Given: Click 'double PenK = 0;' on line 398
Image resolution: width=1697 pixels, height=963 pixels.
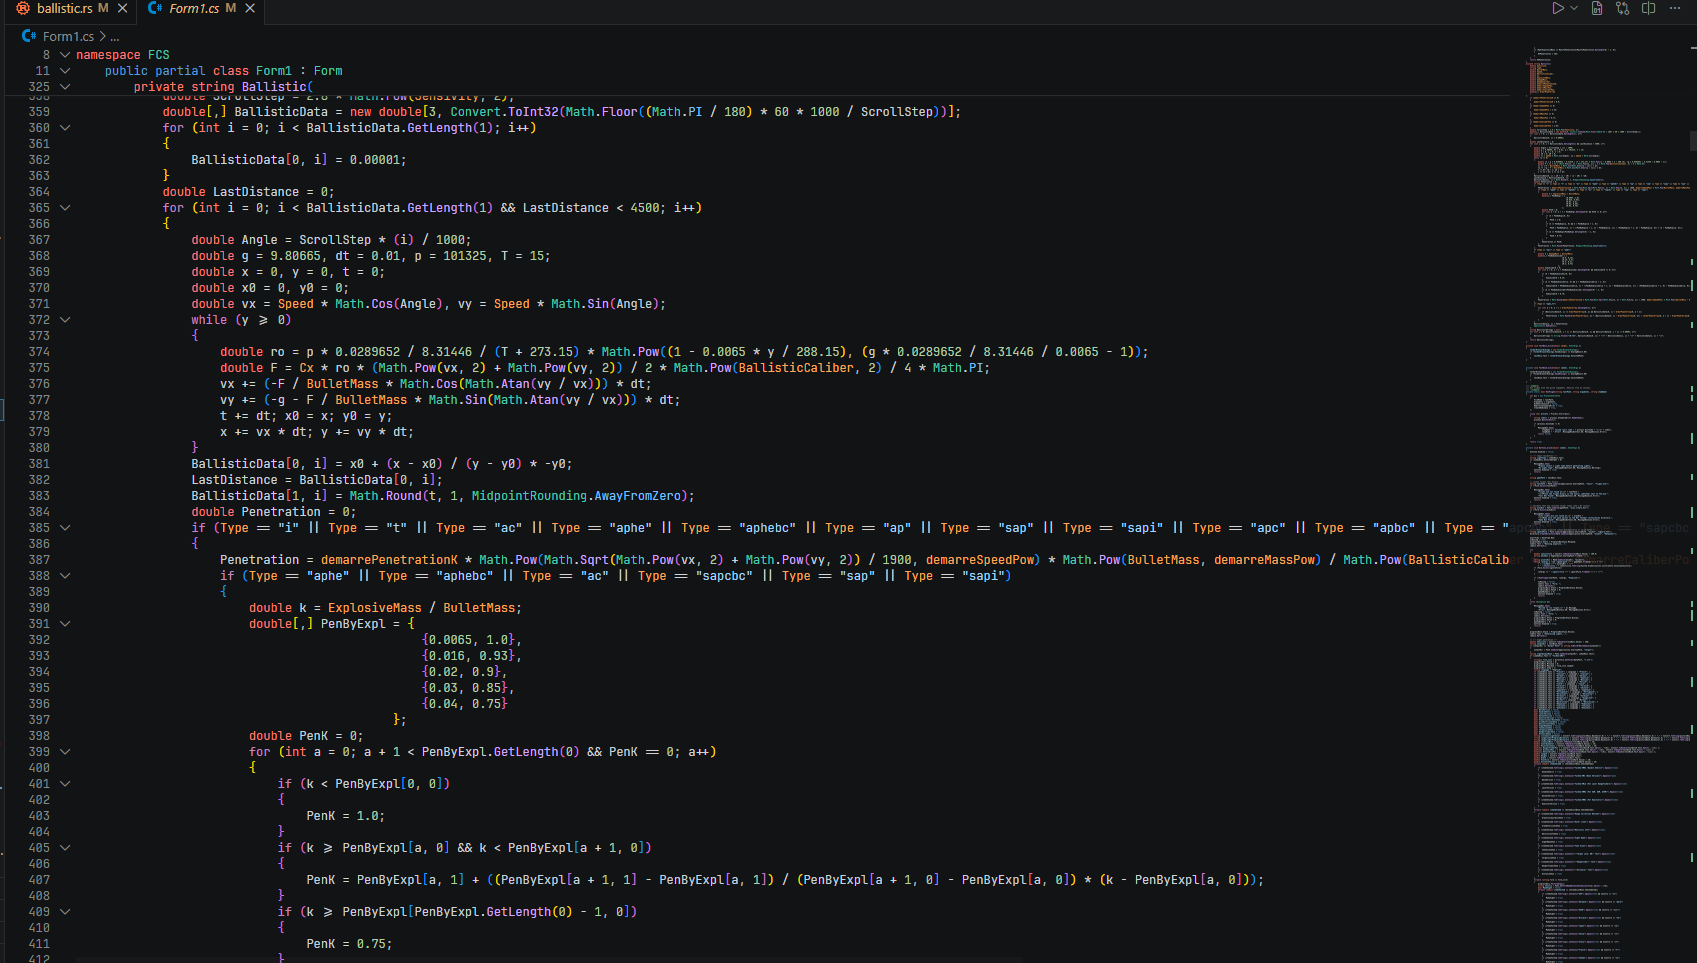Looking at the screenshot, I should click(306, 736).
